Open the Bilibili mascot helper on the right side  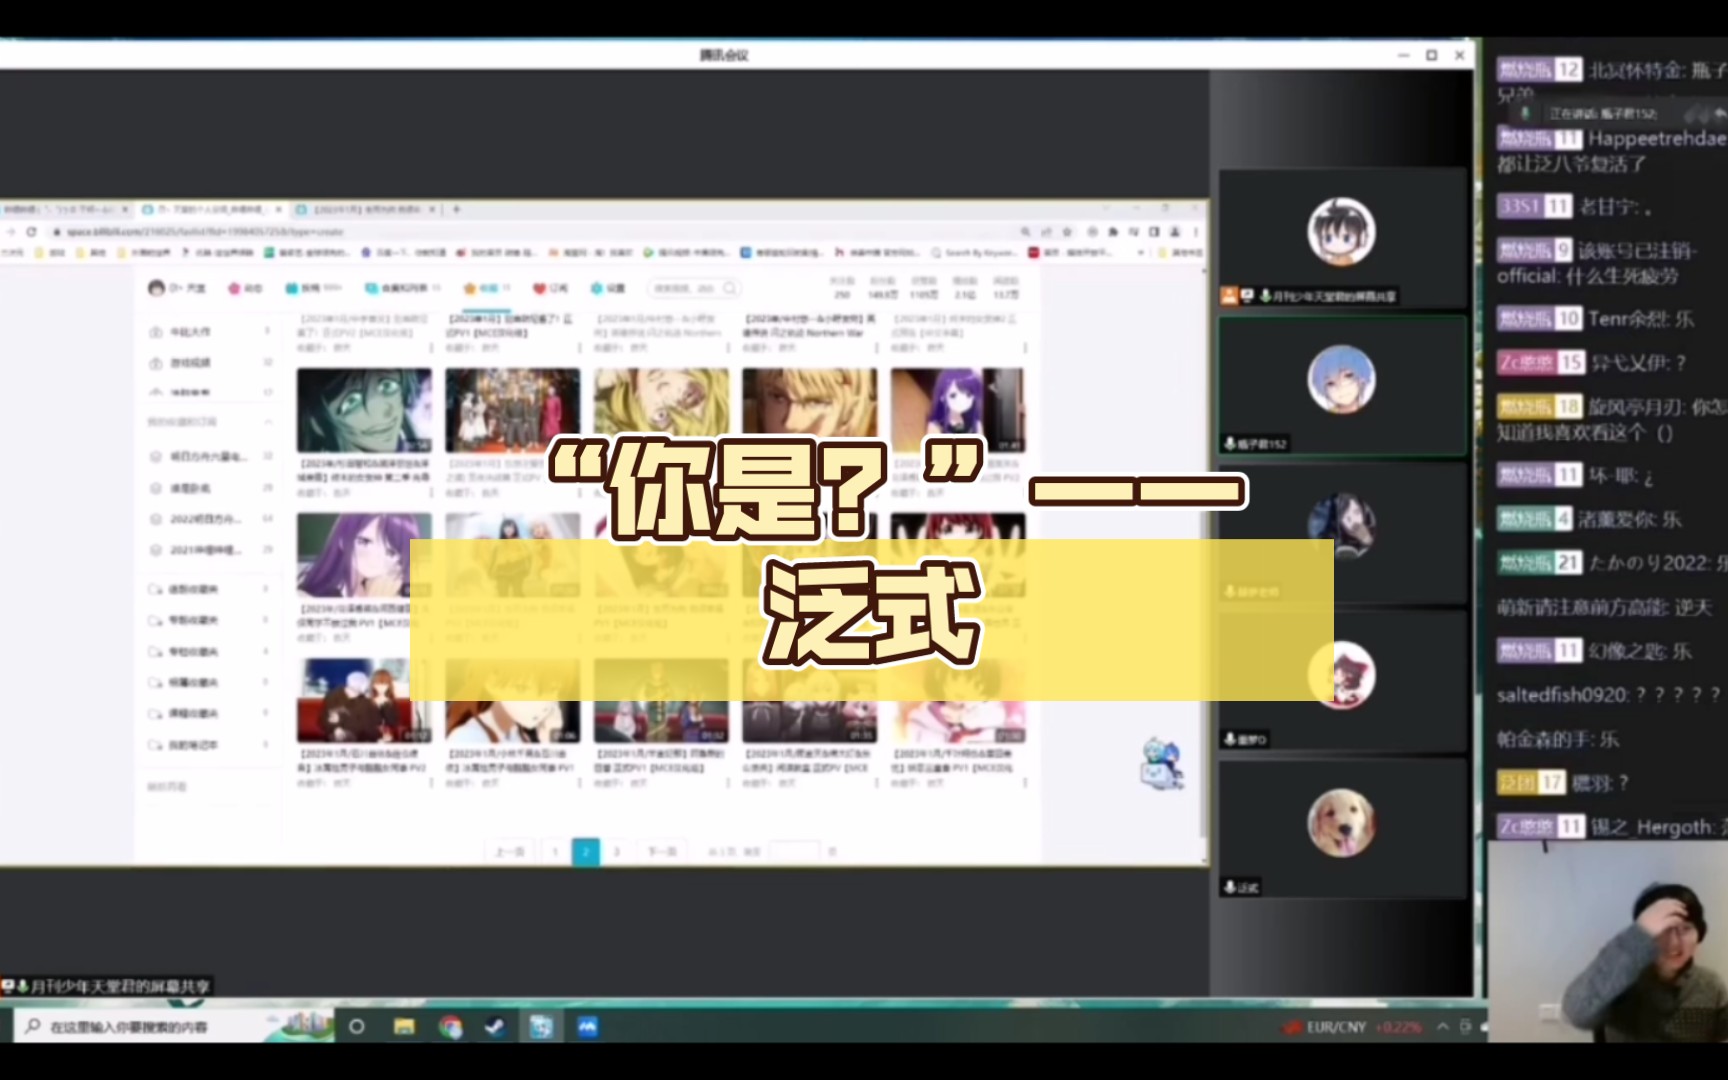click(x=1162, y=764)
